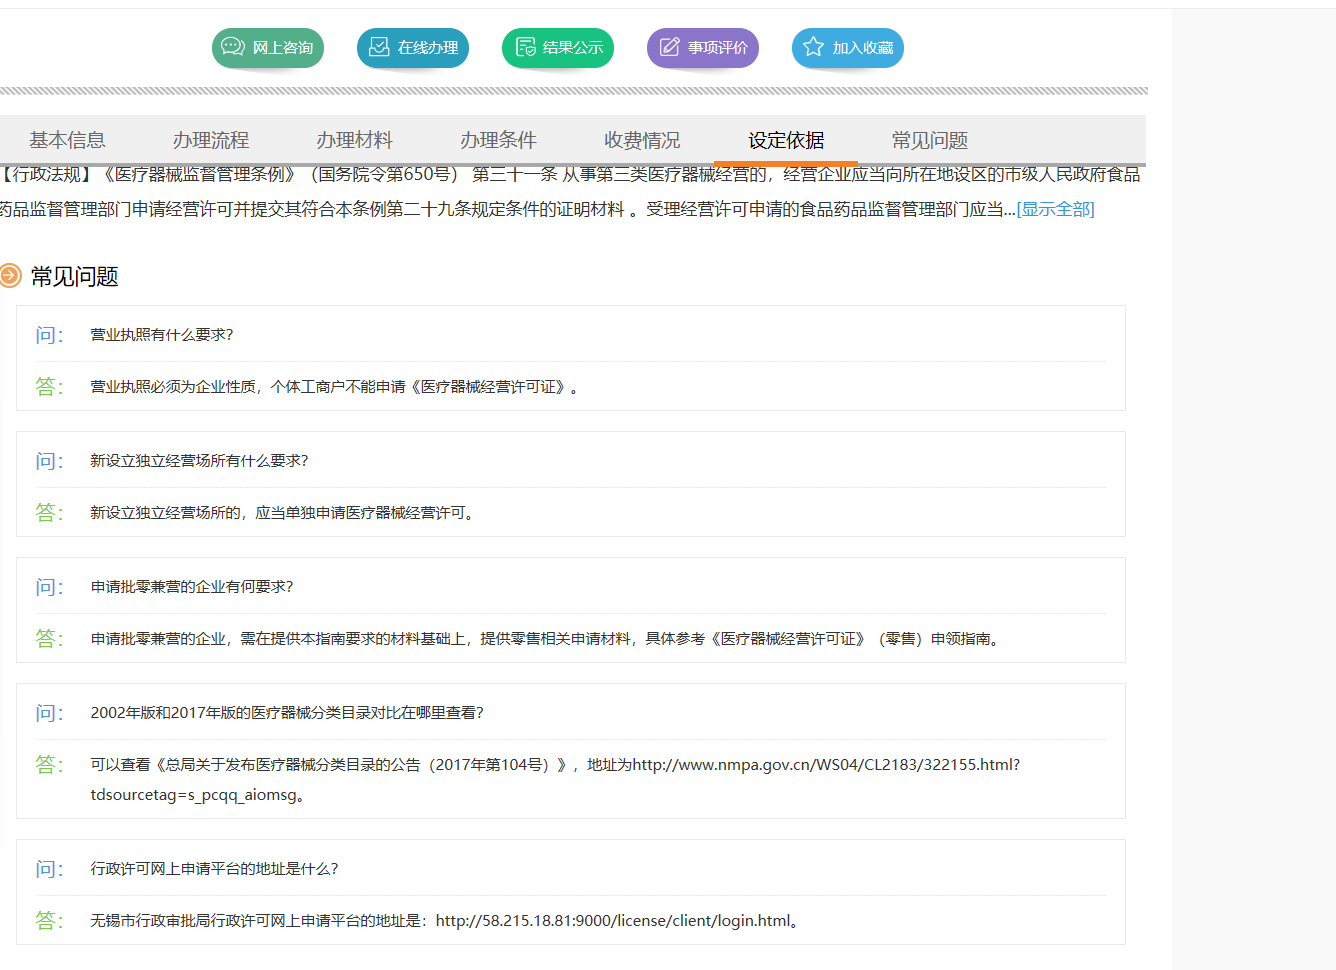Open the 办理材料 tab

pyautogui.click(x=355, y=140)
